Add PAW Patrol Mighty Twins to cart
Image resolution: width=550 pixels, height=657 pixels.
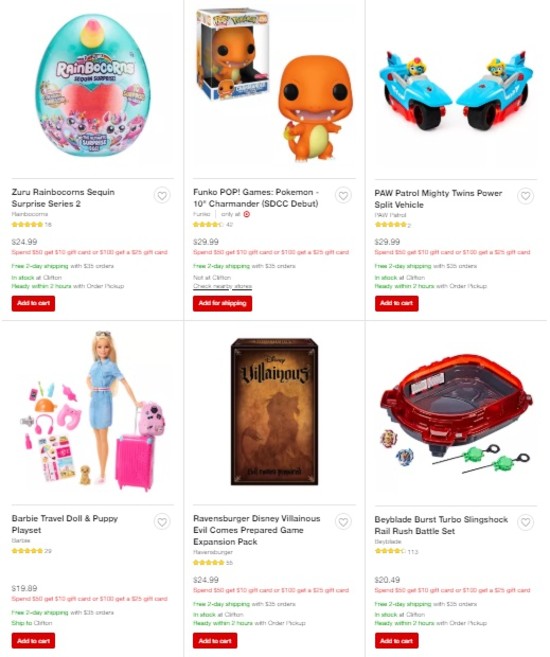(396, 303)
